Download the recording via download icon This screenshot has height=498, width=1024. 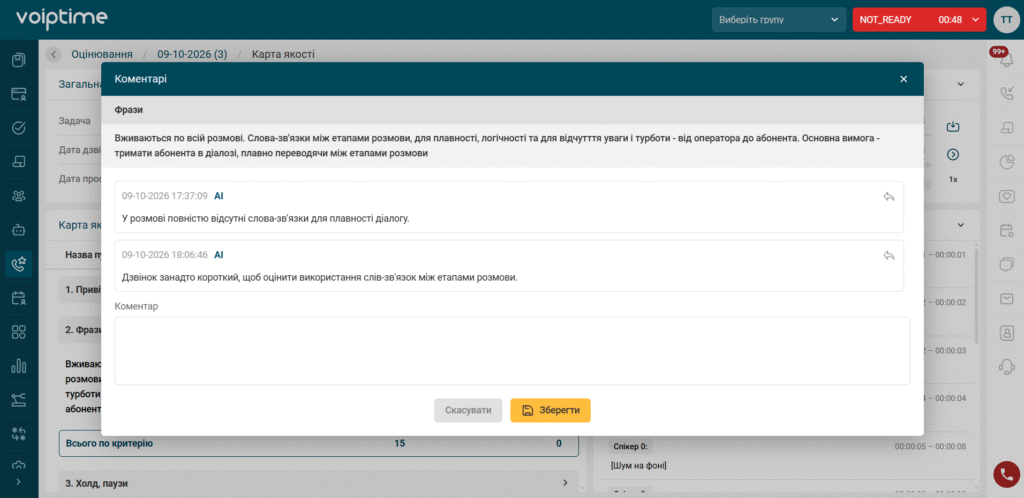tap(952, 127)
